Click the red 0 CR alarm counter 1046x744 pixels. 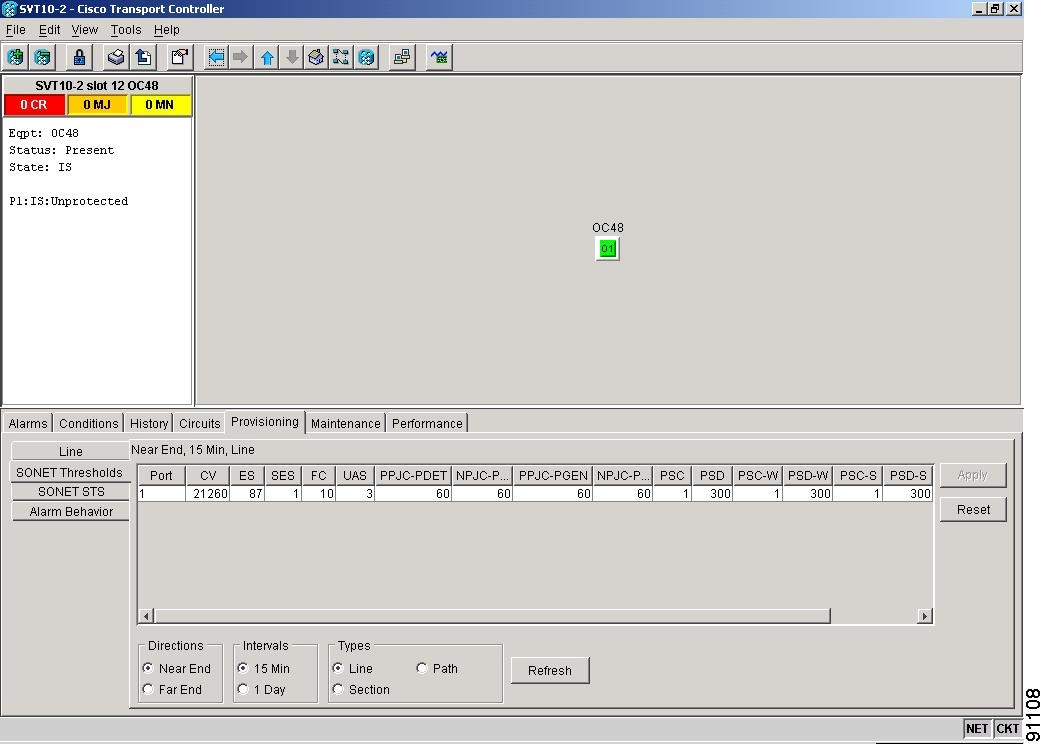tap(34, 105)
